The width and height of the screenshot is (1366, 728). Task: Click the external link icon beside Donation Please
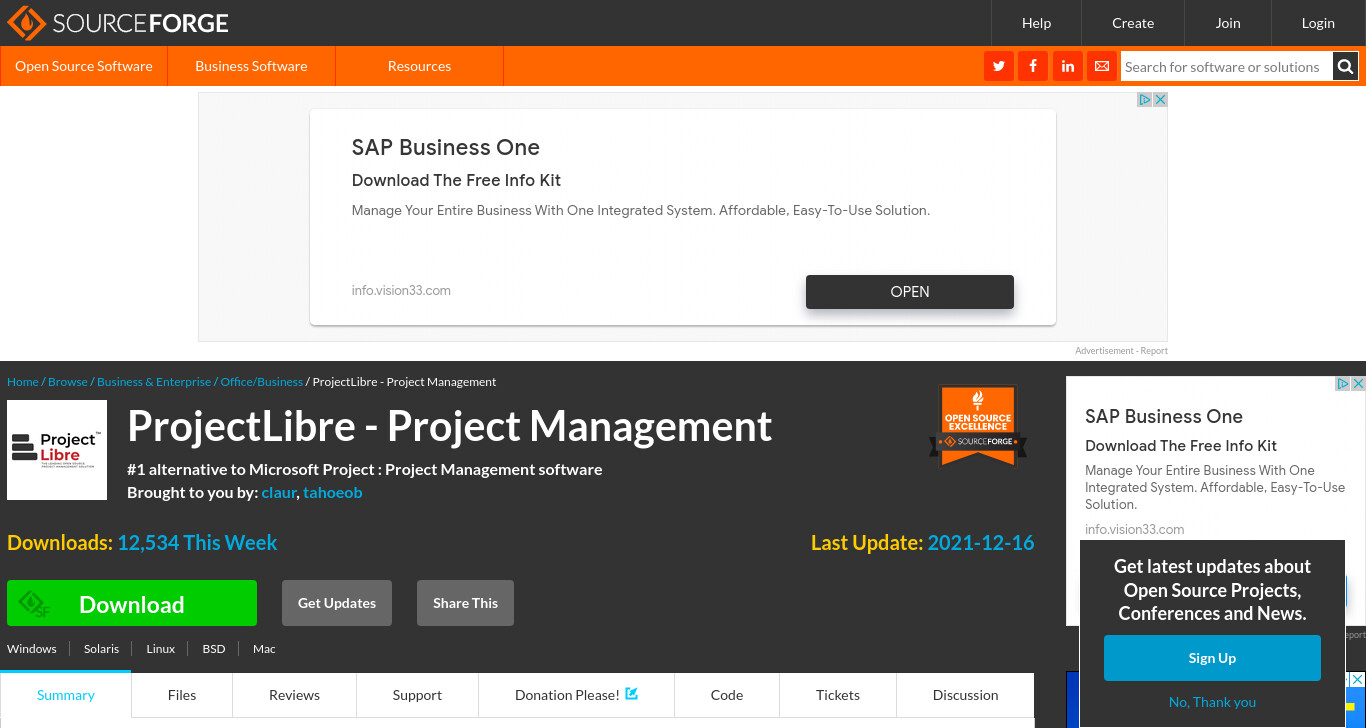coord(631,693)
